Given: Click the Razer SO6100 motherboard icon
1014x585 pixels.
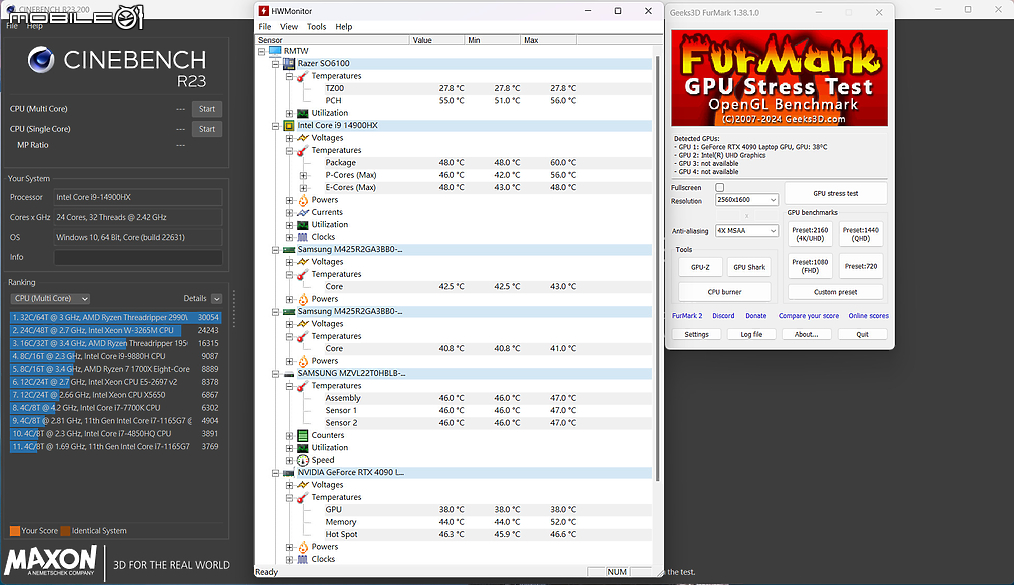Looking at the screenshot, I should click(288, 63).
